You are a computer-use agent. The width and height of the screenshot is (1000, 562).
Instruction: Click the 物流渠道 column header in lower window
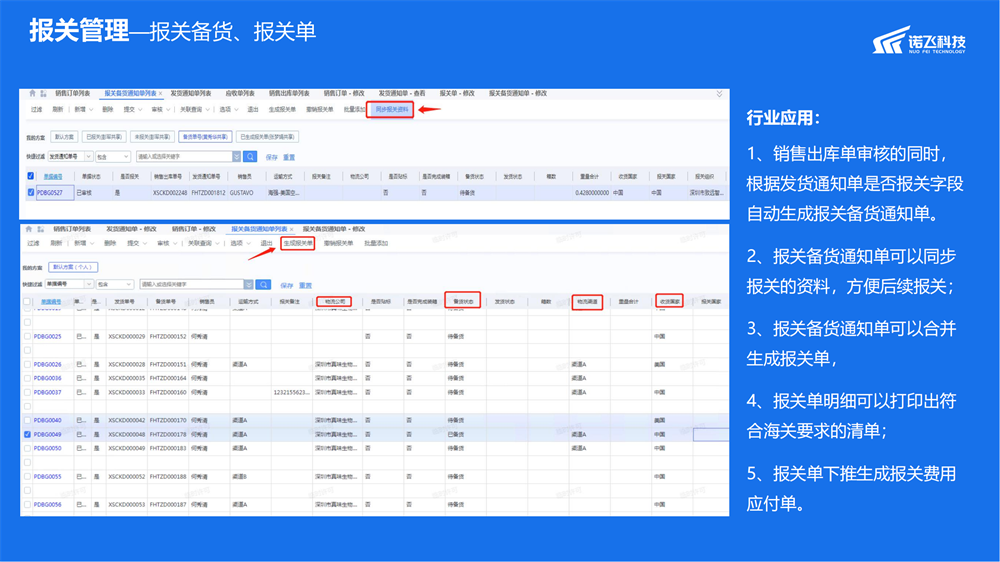(587, 301)
